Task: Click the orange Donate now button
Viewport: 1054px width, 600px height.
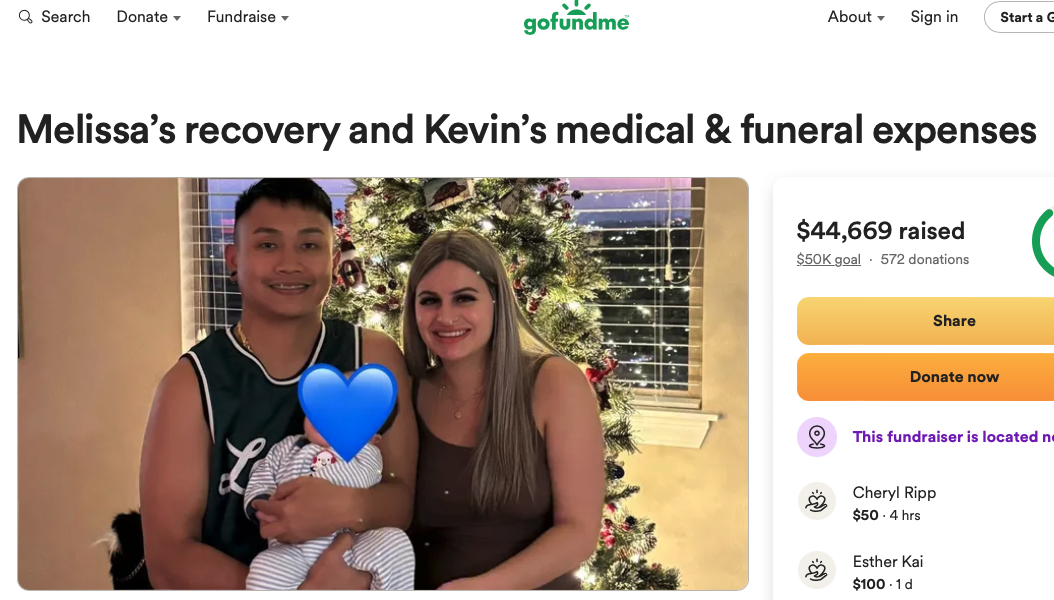Action: [926, 377]
